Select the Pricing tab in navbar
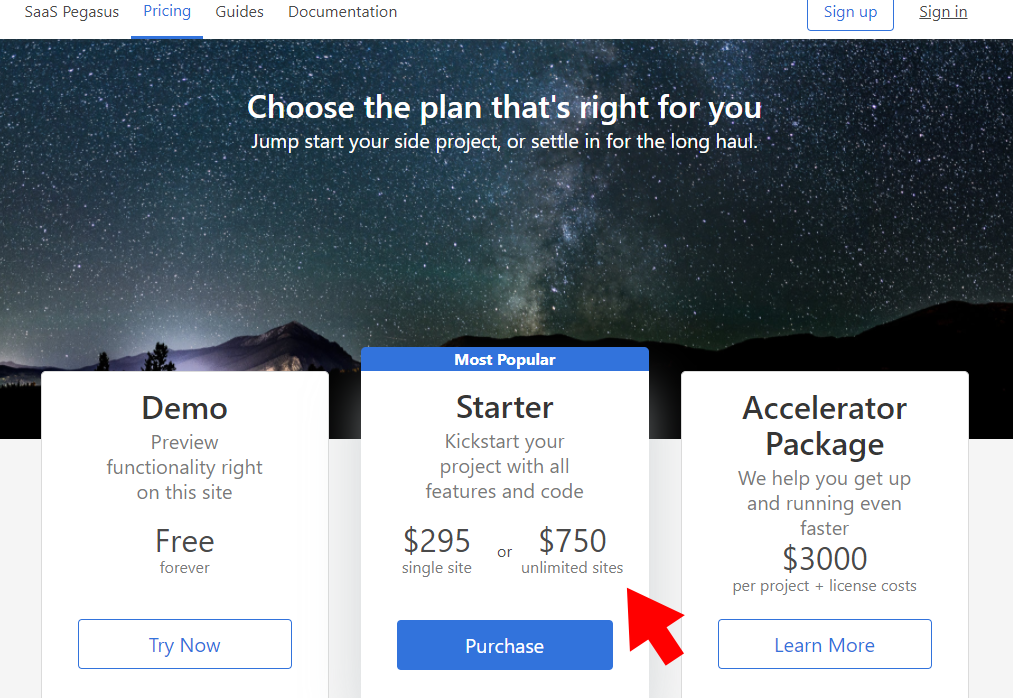1013x698 pixels. coord(167,12)
